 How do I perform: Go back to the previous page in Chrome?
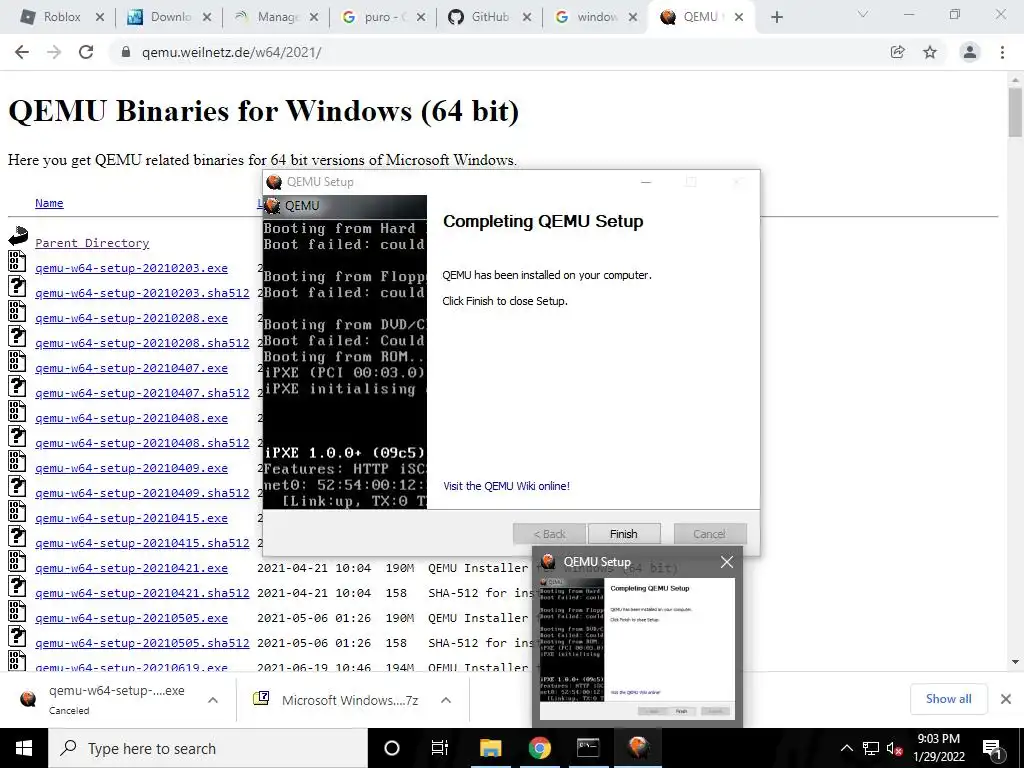(22, 52)
